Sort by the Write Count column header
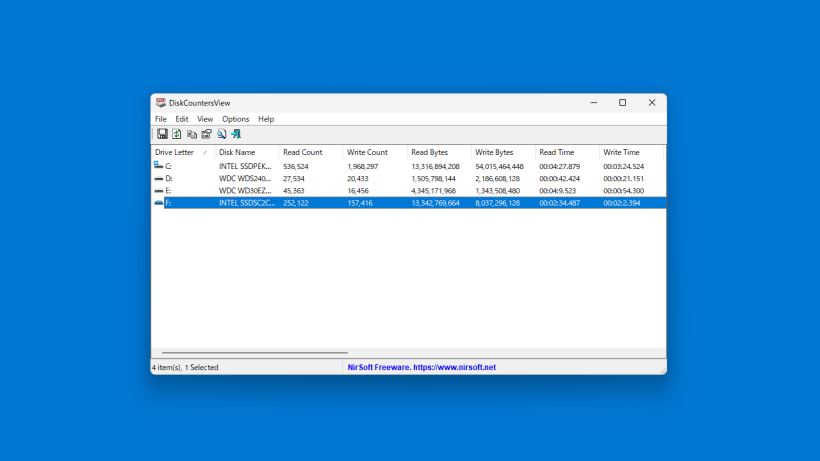 click(x=374, y=152)
